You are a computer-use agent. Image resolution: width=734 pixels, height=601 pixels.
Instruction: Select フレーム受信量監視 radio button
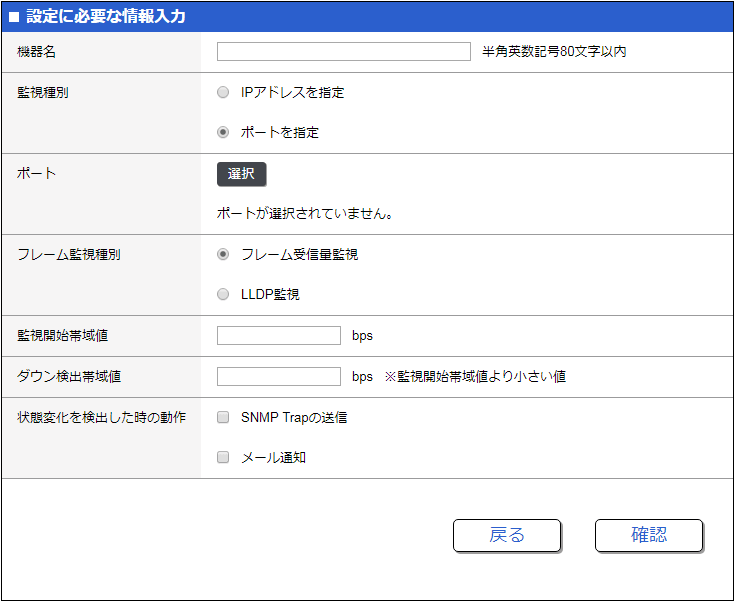tap(223, 255)
